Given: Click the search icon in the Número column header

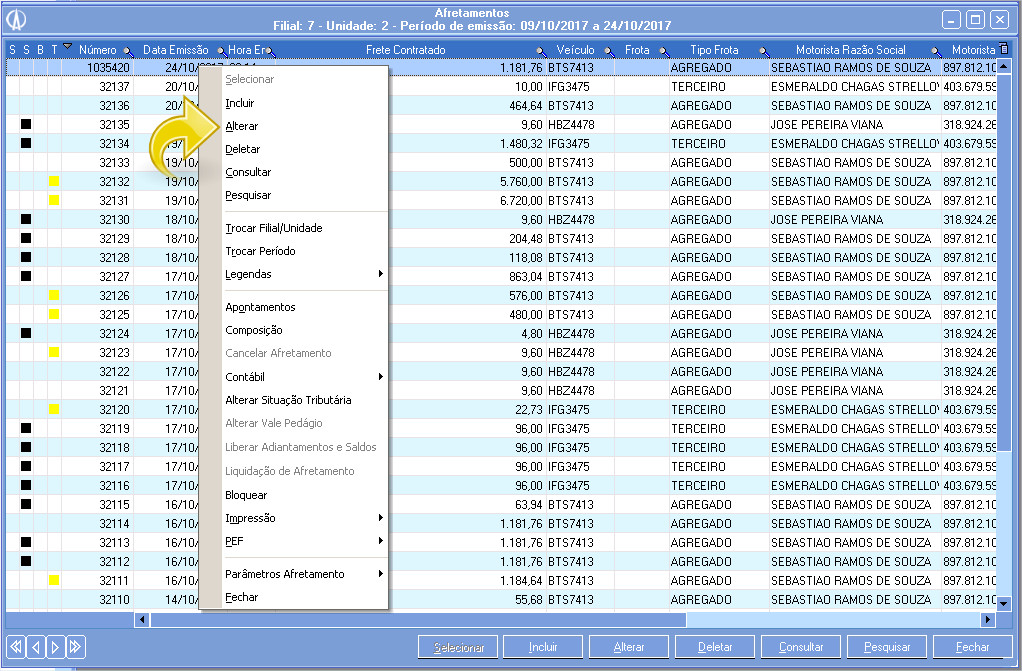Looking at the screenshot, I should 128,50.
